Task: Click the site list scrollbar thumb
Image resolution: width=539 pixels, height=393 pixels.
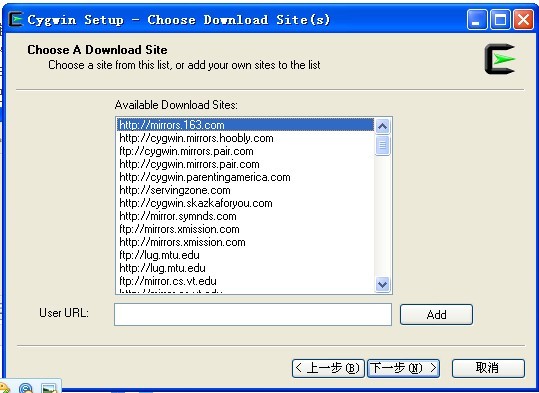Action: point(383,145)
